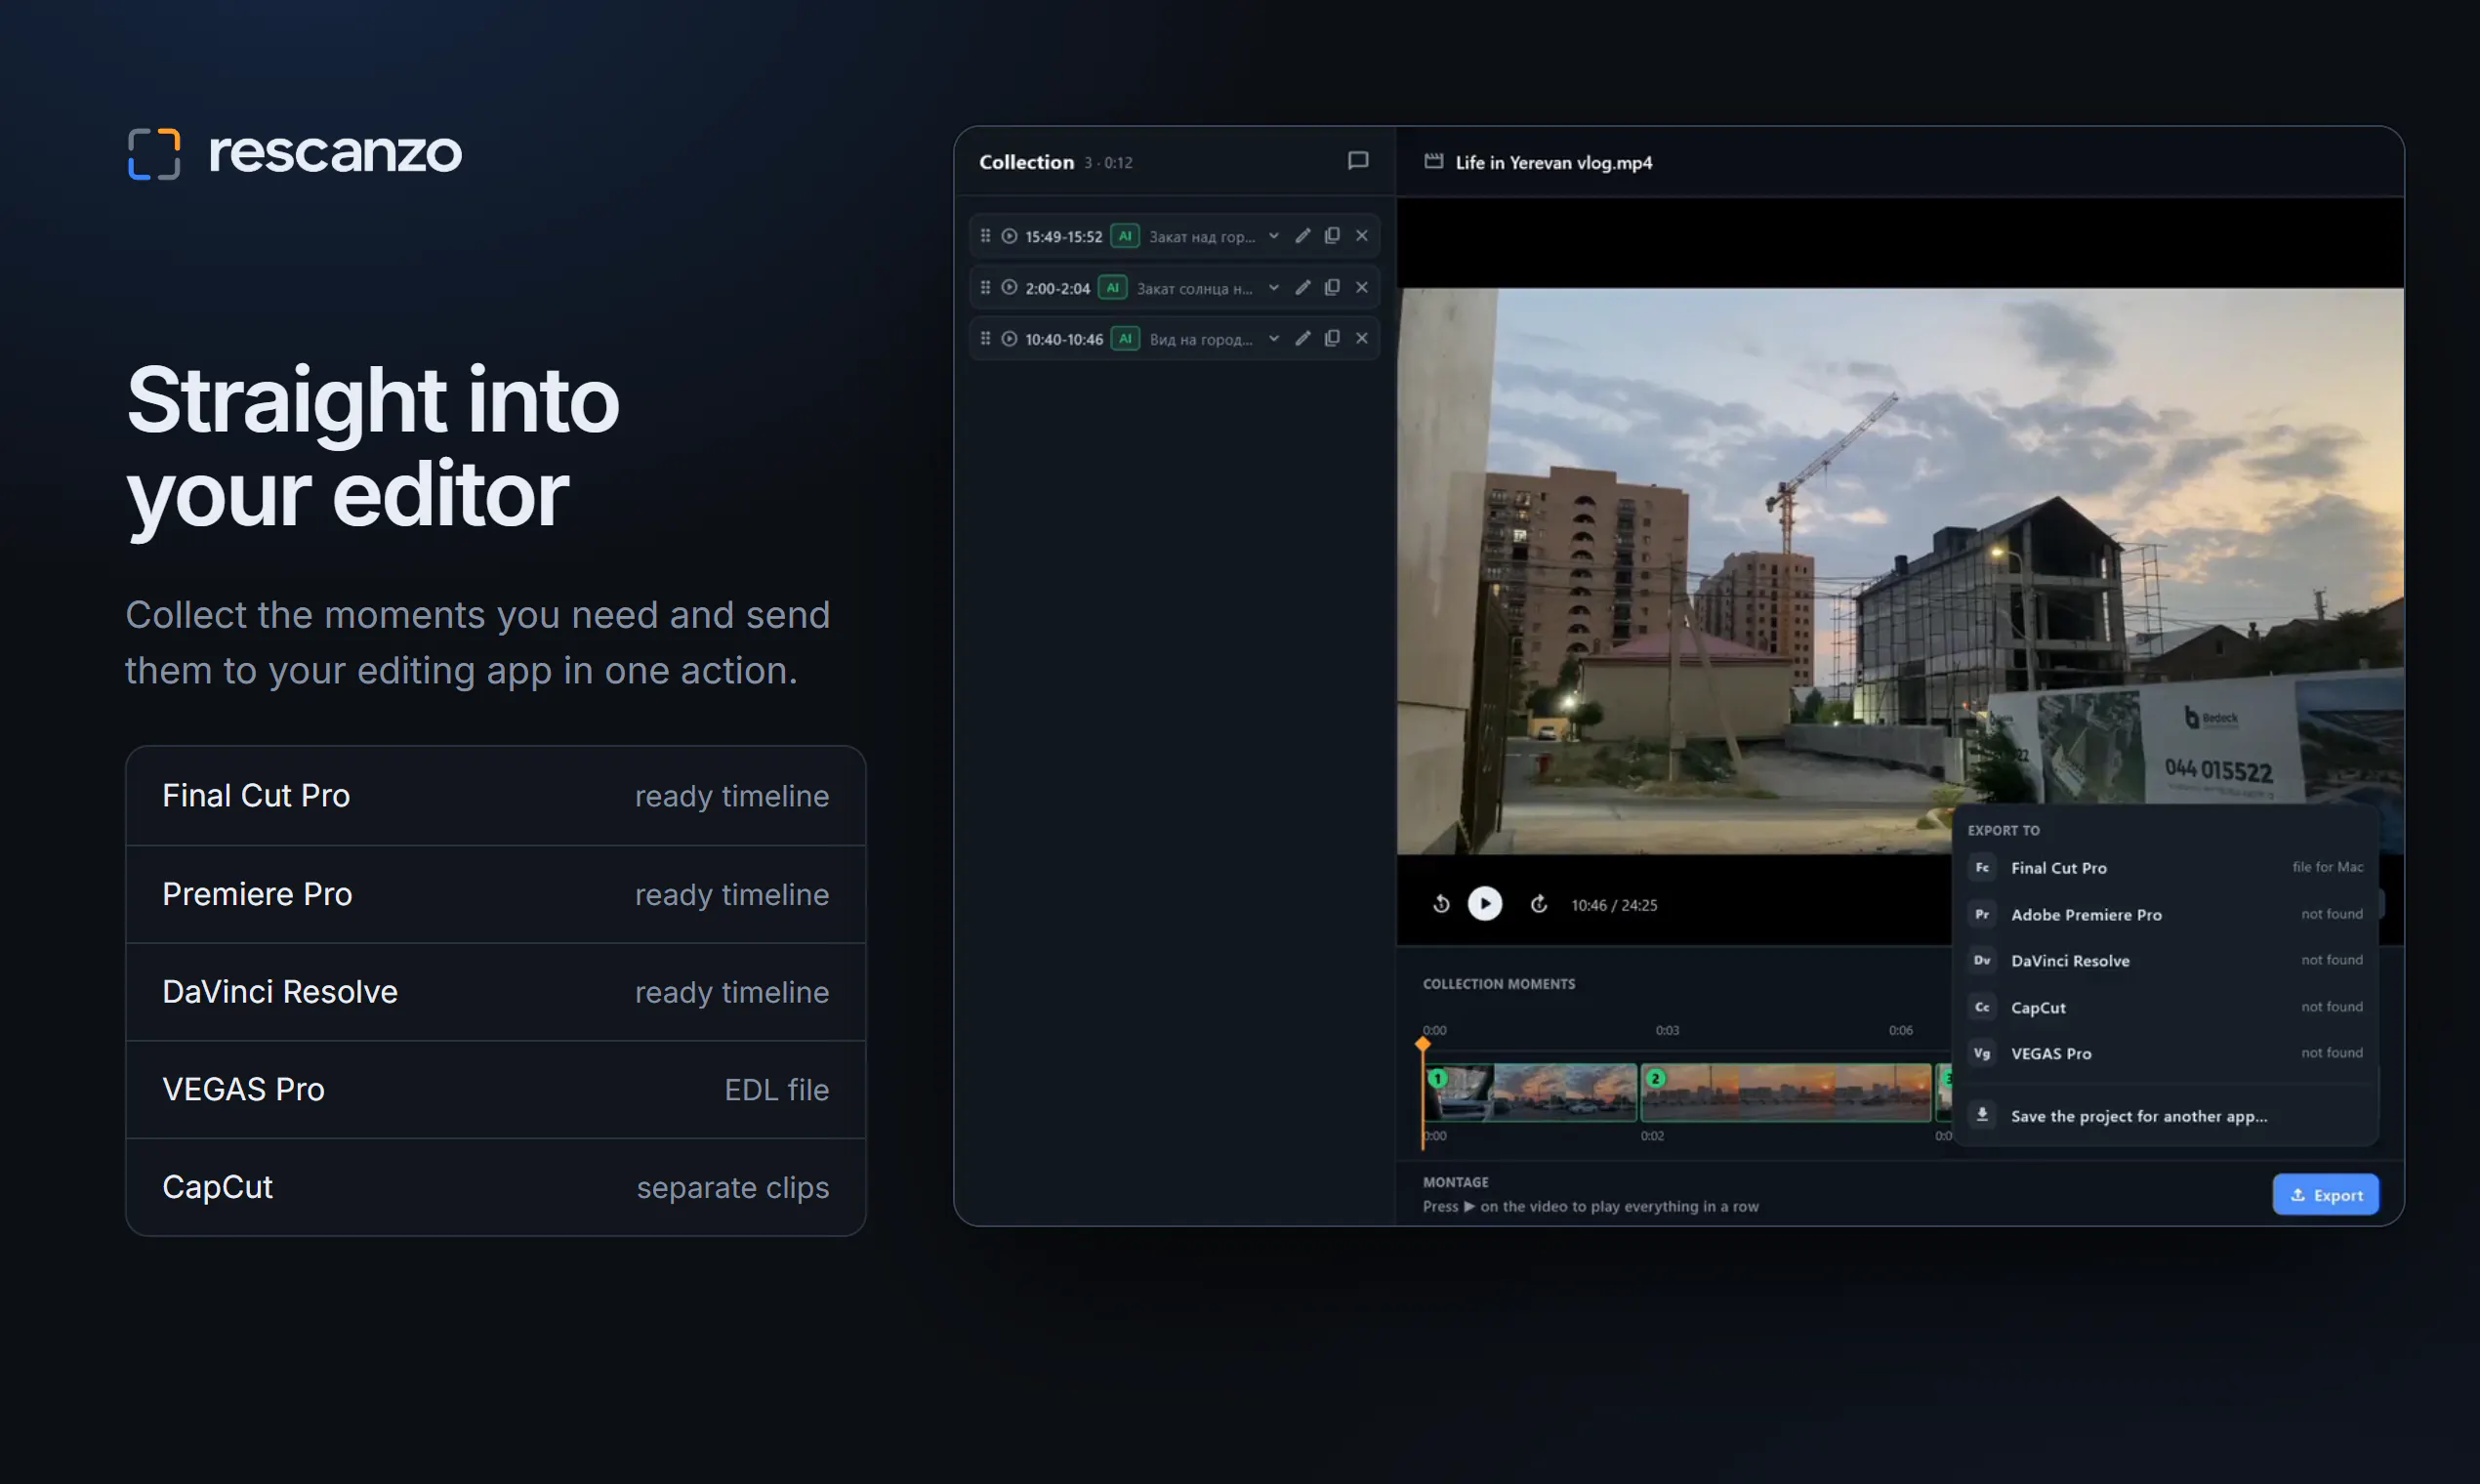Viewport: 2480px width, 1484px height.
Task: Click the VEGAS Pro EDL file row
Action: click(495, 1089)
